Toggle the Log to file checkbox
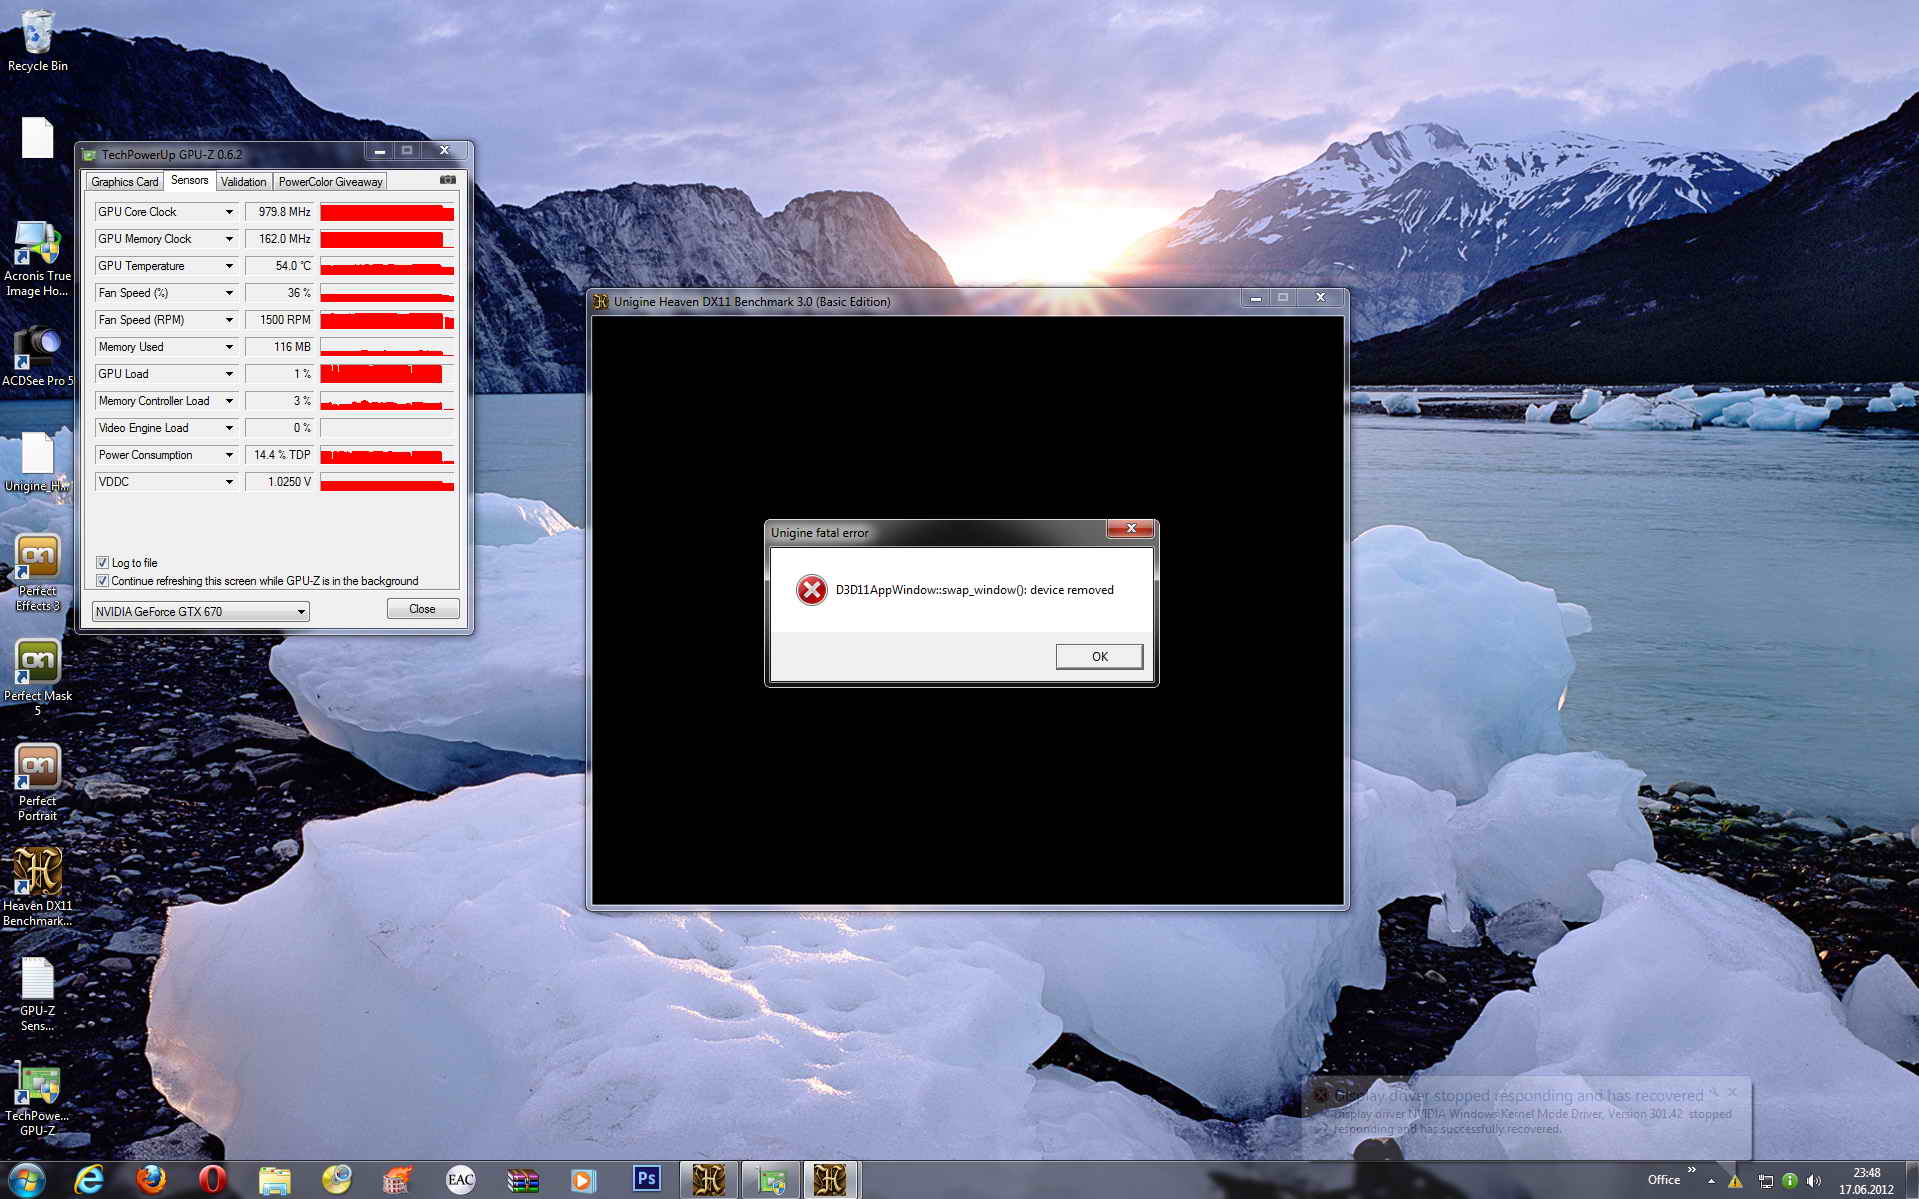This screenshot has width=1919, height=1199. (x=102, y=562)
